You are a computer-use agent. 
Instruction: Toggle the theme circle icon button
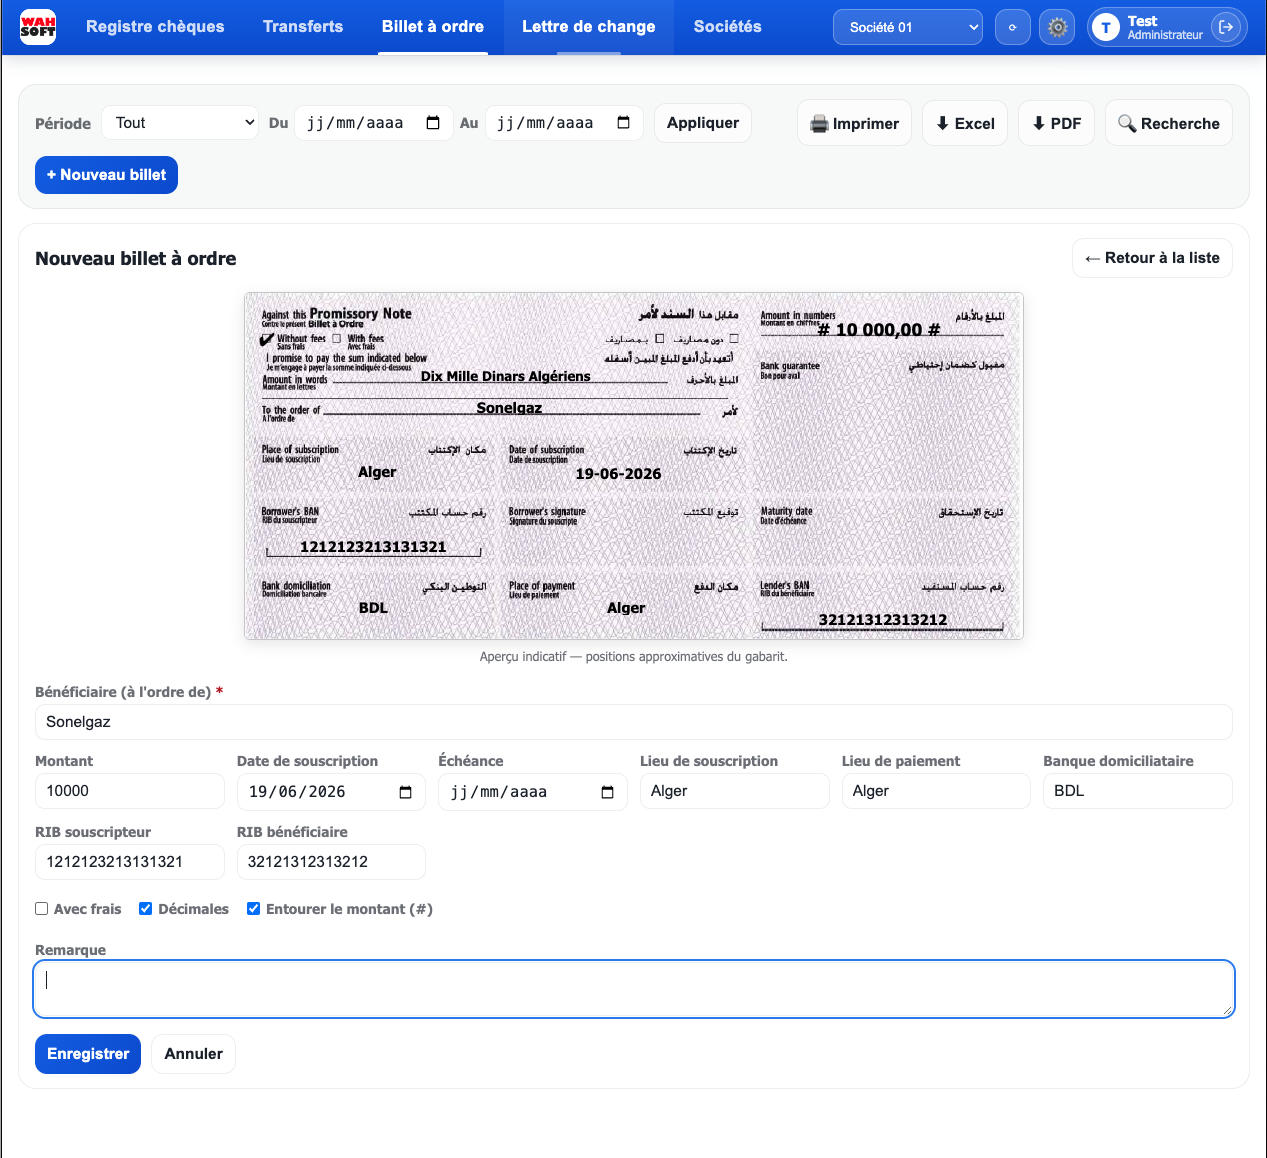tap(1013, 27)
